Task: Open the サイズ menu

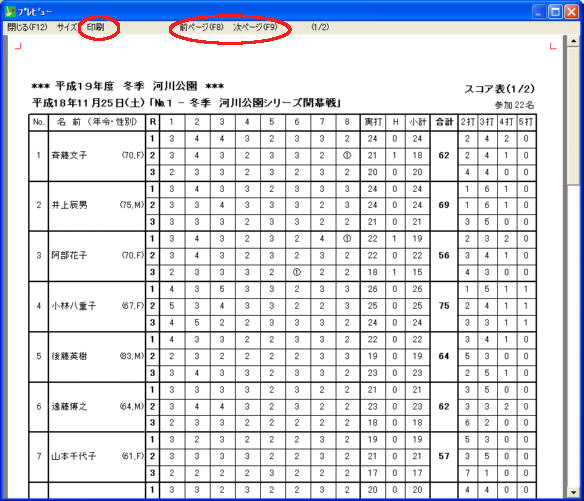Action: [x=67, y=27]
